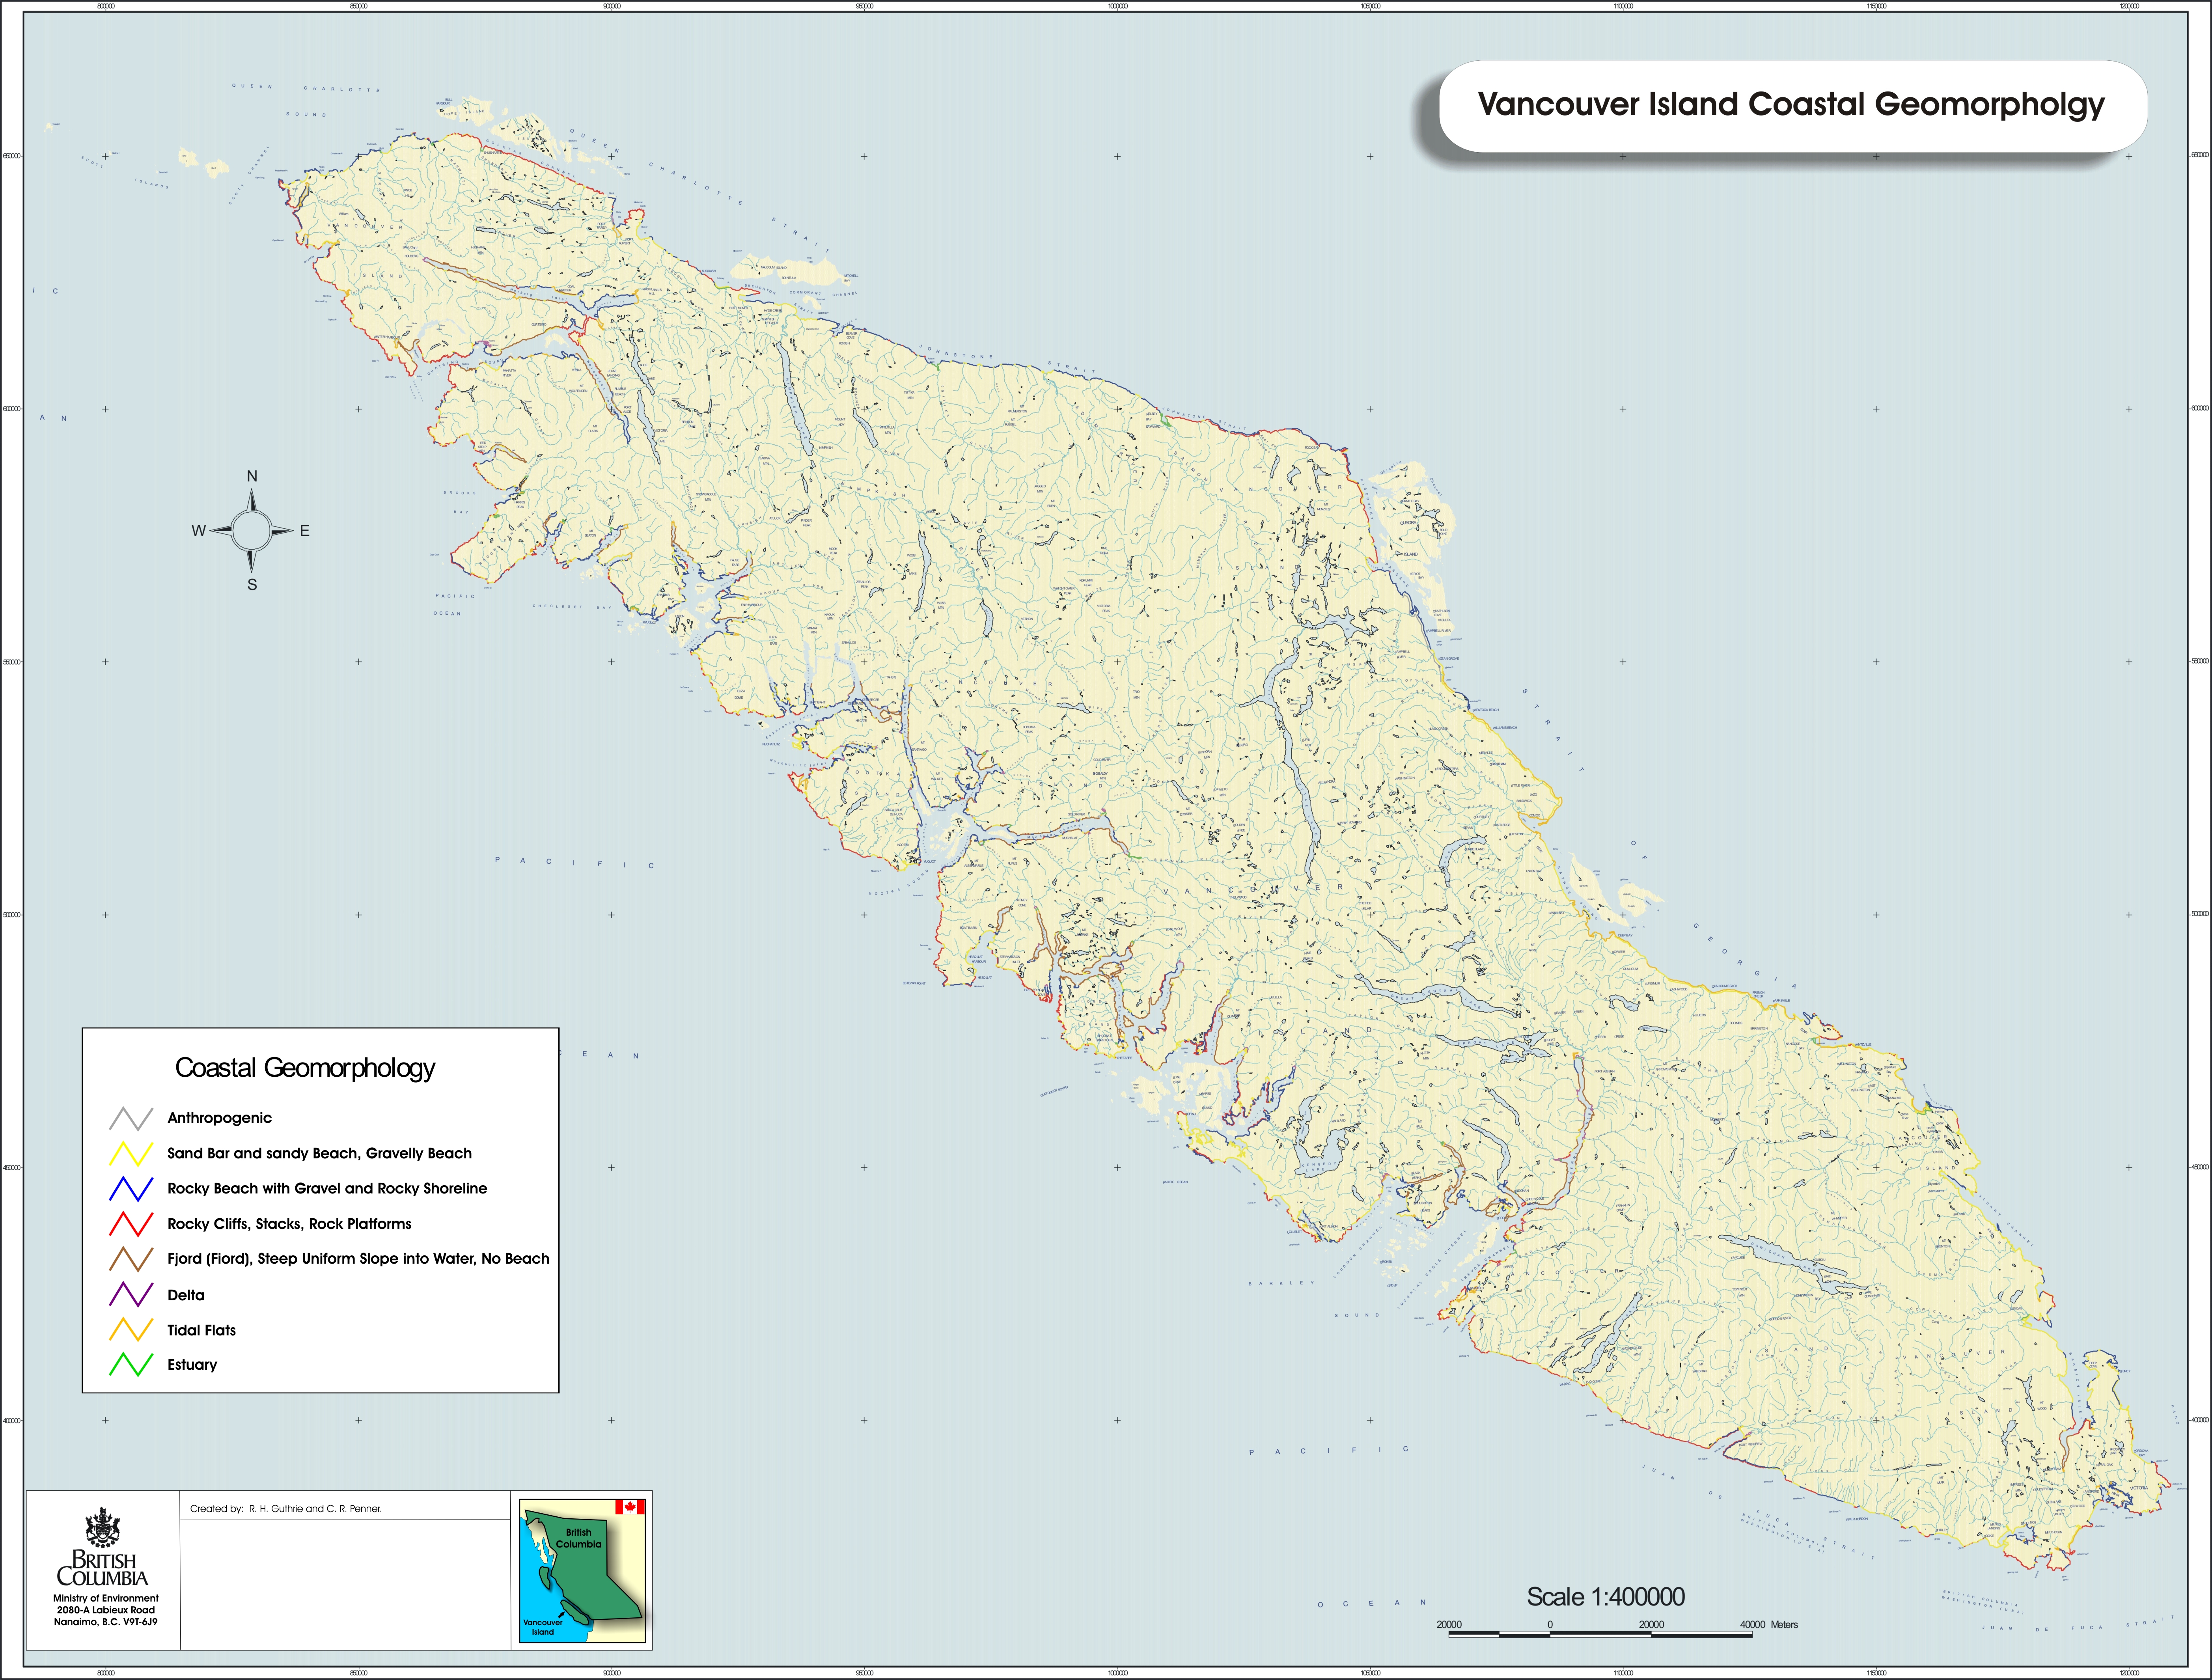The height and width of the screenshot is (1680, 2212).
Task: Pick the red Rocky Cliffs legend line symbol
Action: pos(131,1224)
